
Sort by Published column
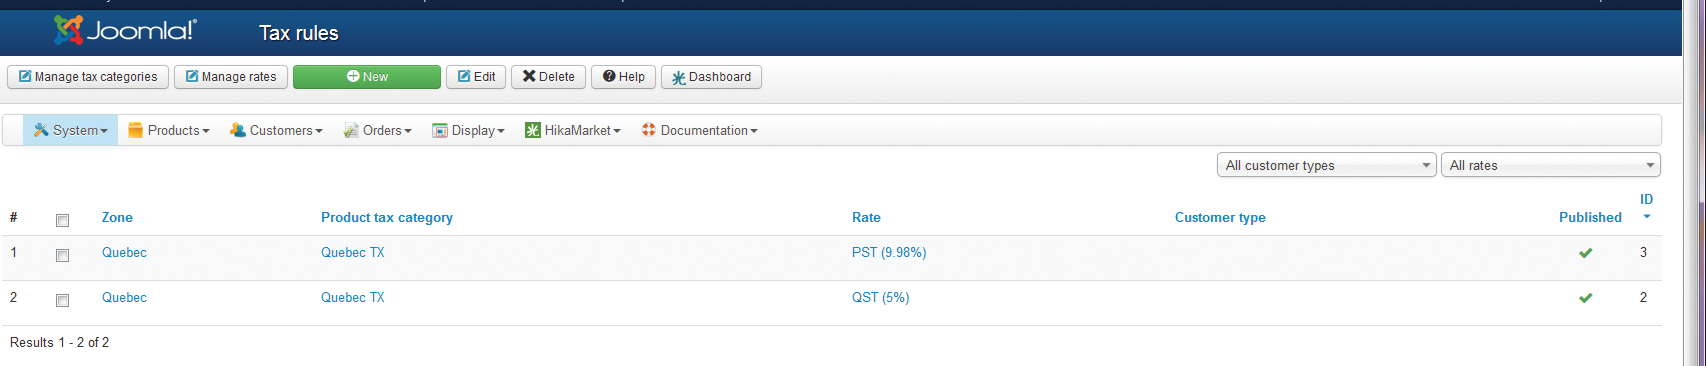coord(1590,217)
